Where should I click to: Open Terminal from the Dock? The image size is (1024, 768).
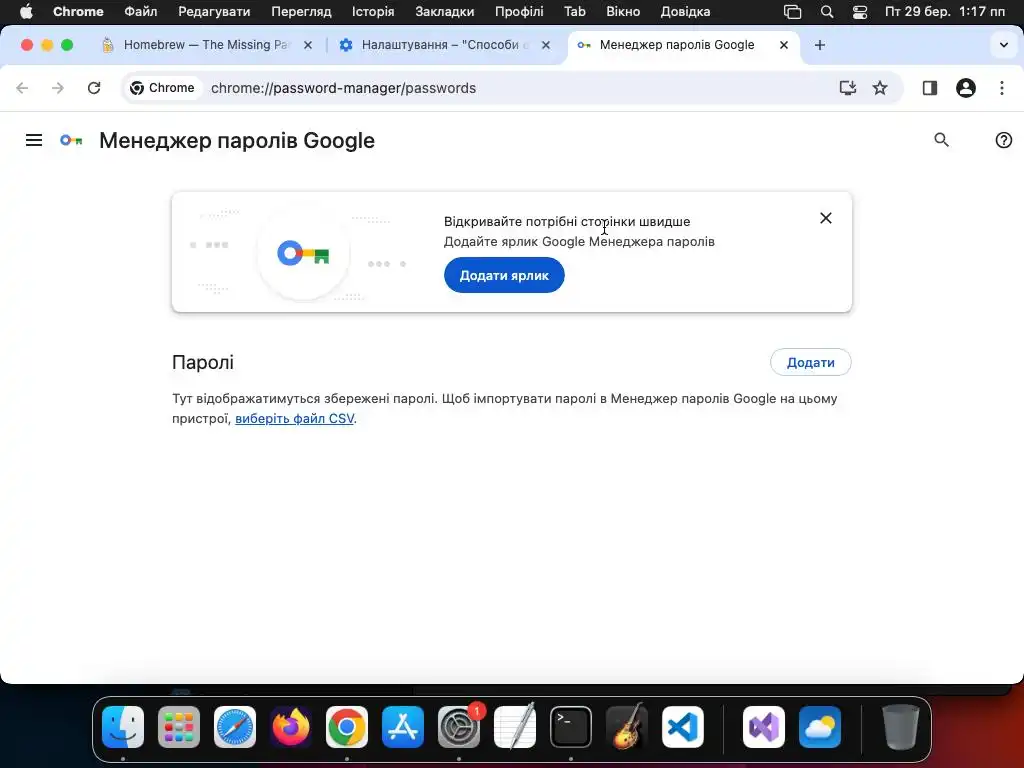(x=571, y=727)
